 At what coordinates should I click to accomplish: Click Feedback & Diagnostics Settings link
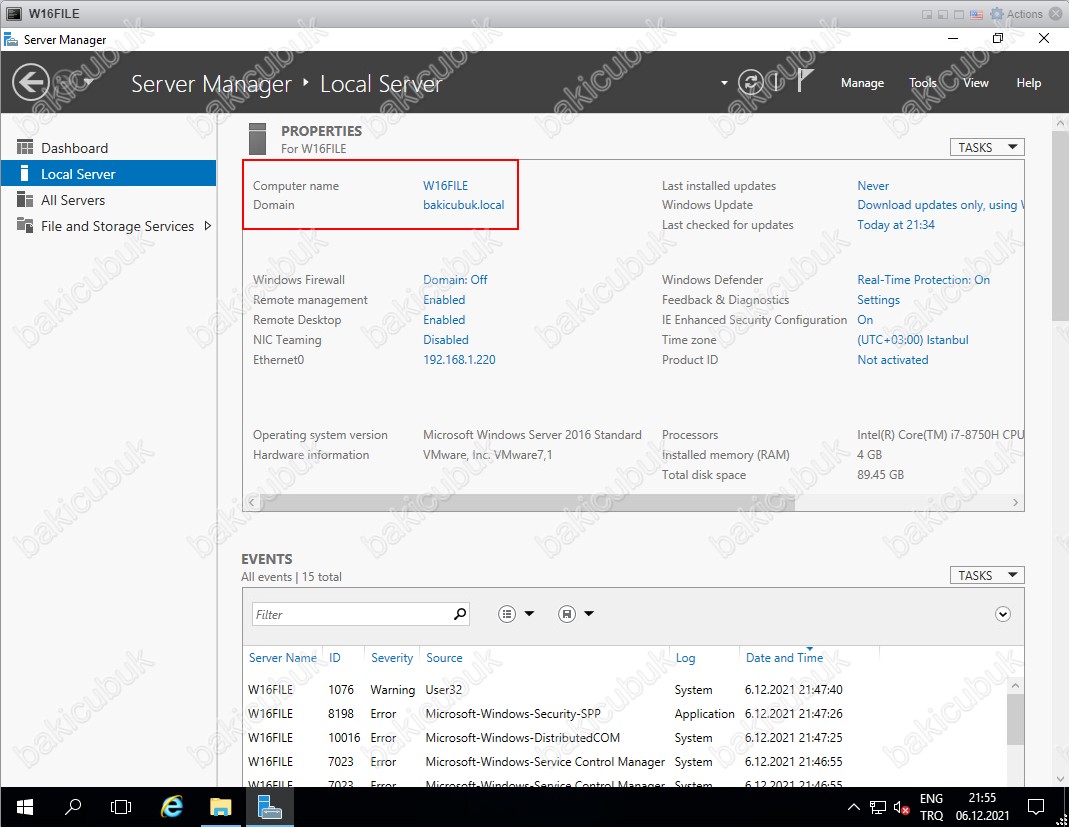coord(878,299)
